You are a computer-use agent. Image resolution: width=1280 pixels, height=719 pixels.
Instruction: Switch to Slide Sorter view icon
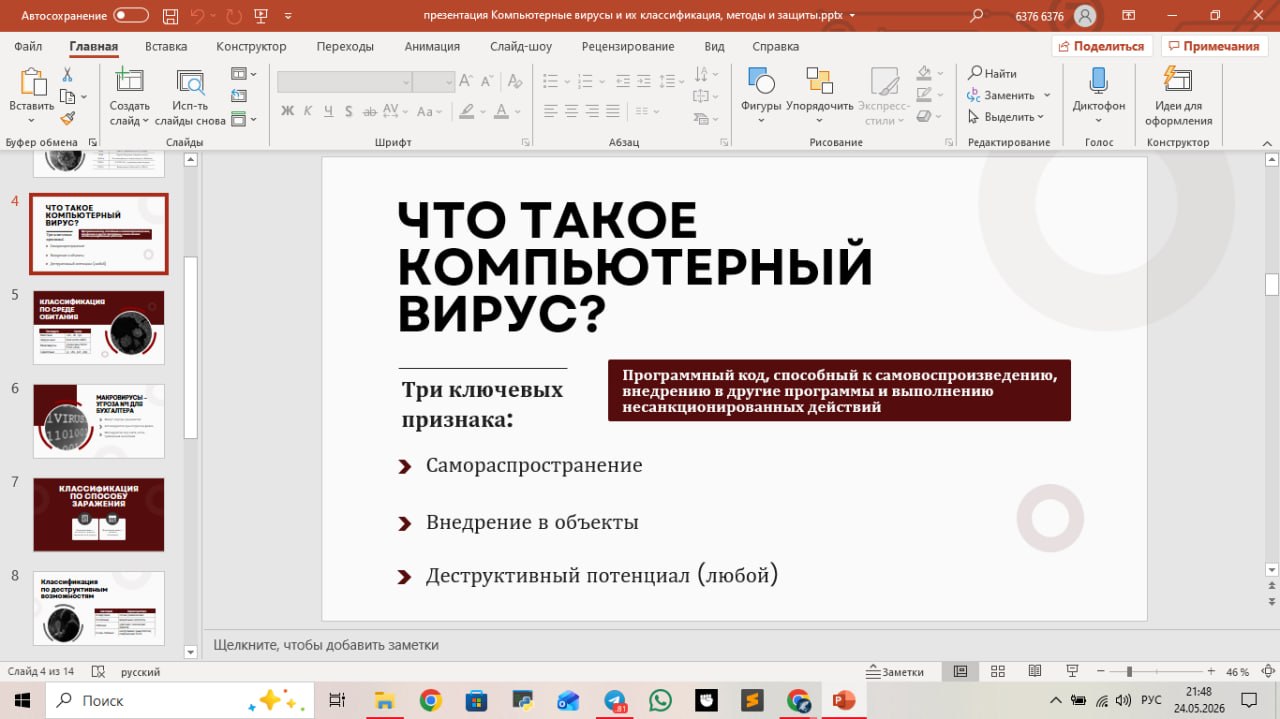(998, 672)
